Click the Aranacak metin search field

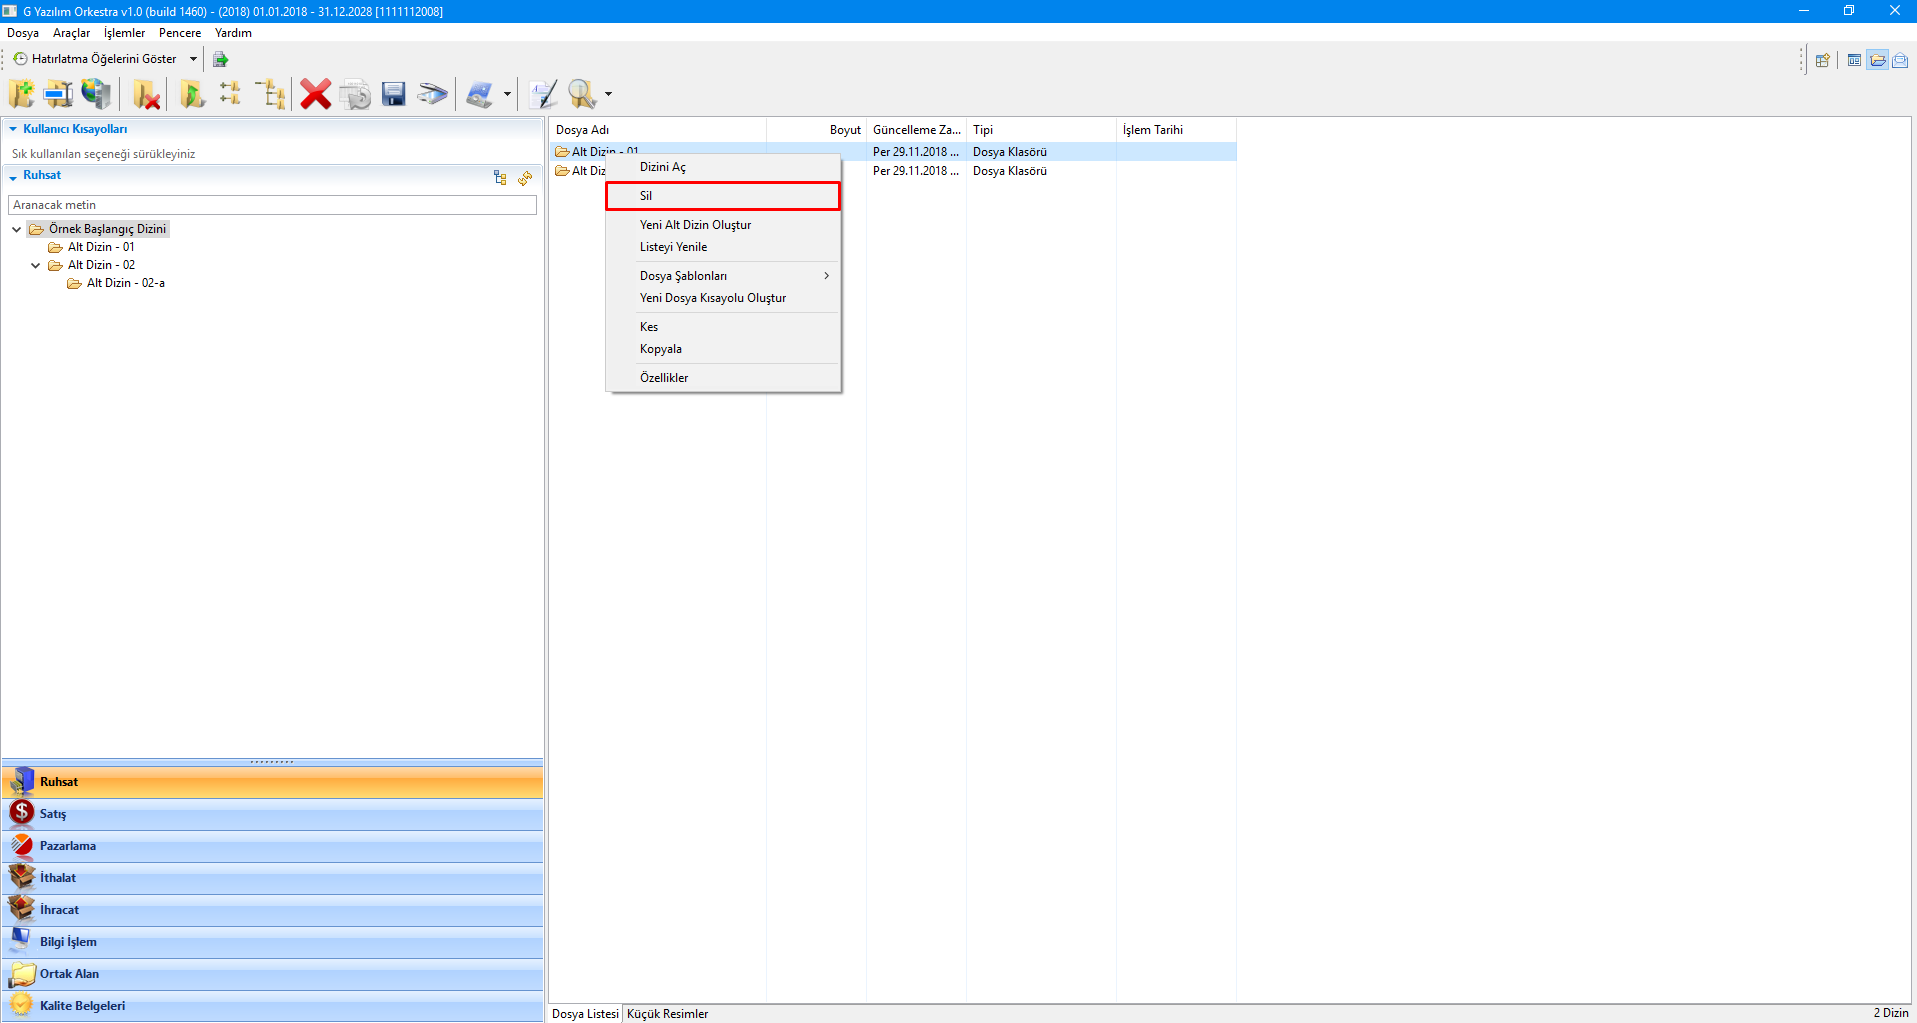click(x=272, y=205)
